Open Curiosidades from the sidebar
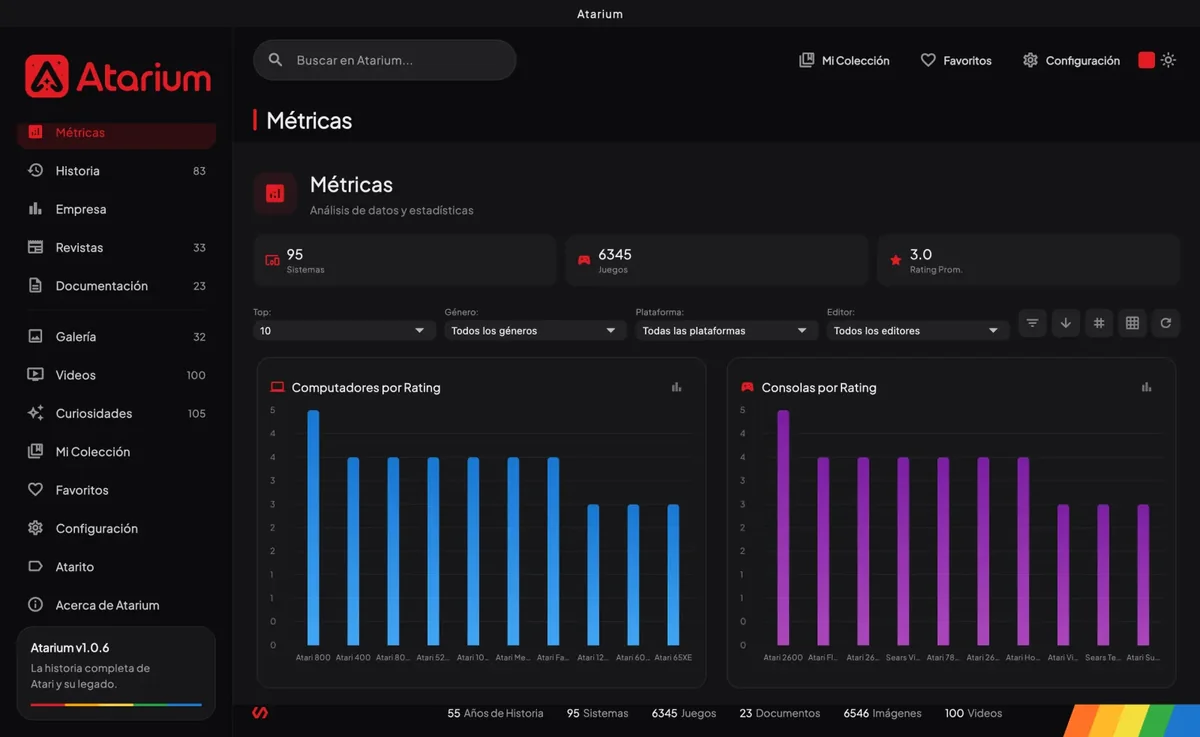 click(116, 413)
